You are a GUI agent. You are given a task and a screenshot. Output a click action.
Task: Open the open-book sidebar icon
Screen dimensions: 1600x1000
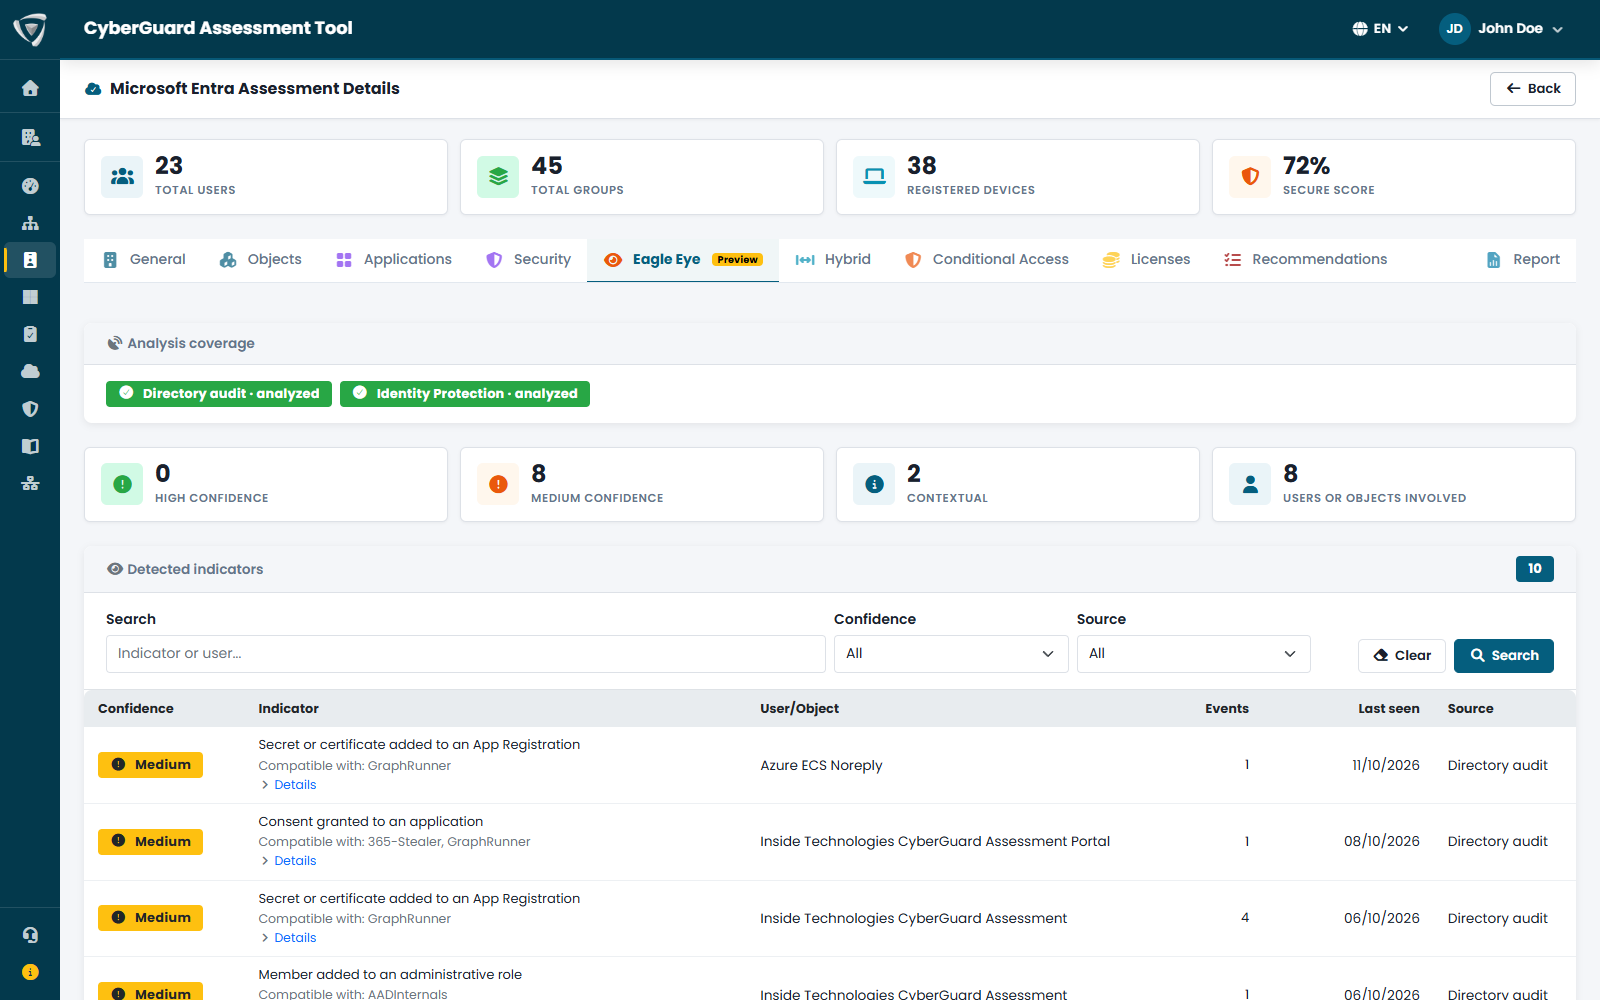tap(30, 446)
